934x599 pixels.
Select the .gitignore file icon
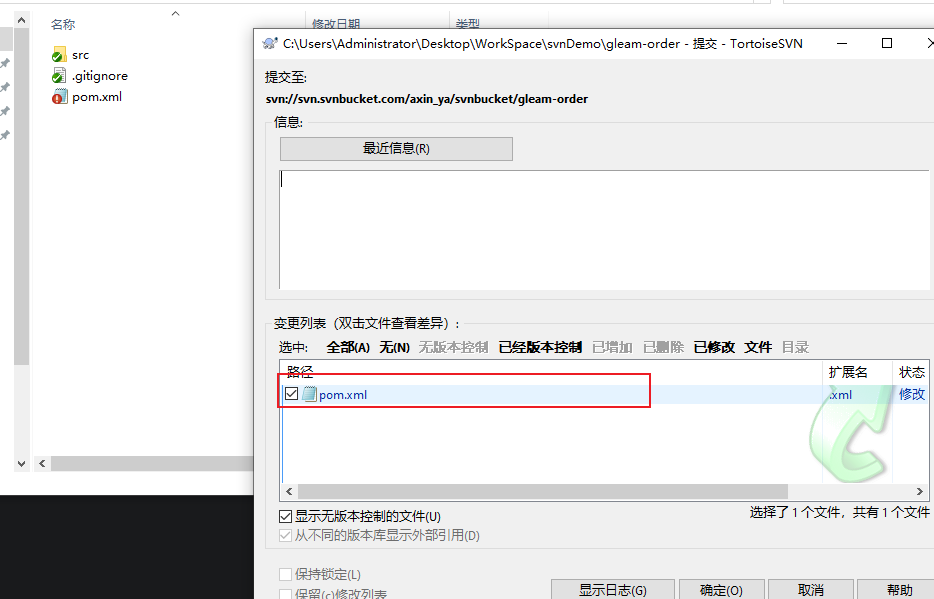tap(59, 76)
